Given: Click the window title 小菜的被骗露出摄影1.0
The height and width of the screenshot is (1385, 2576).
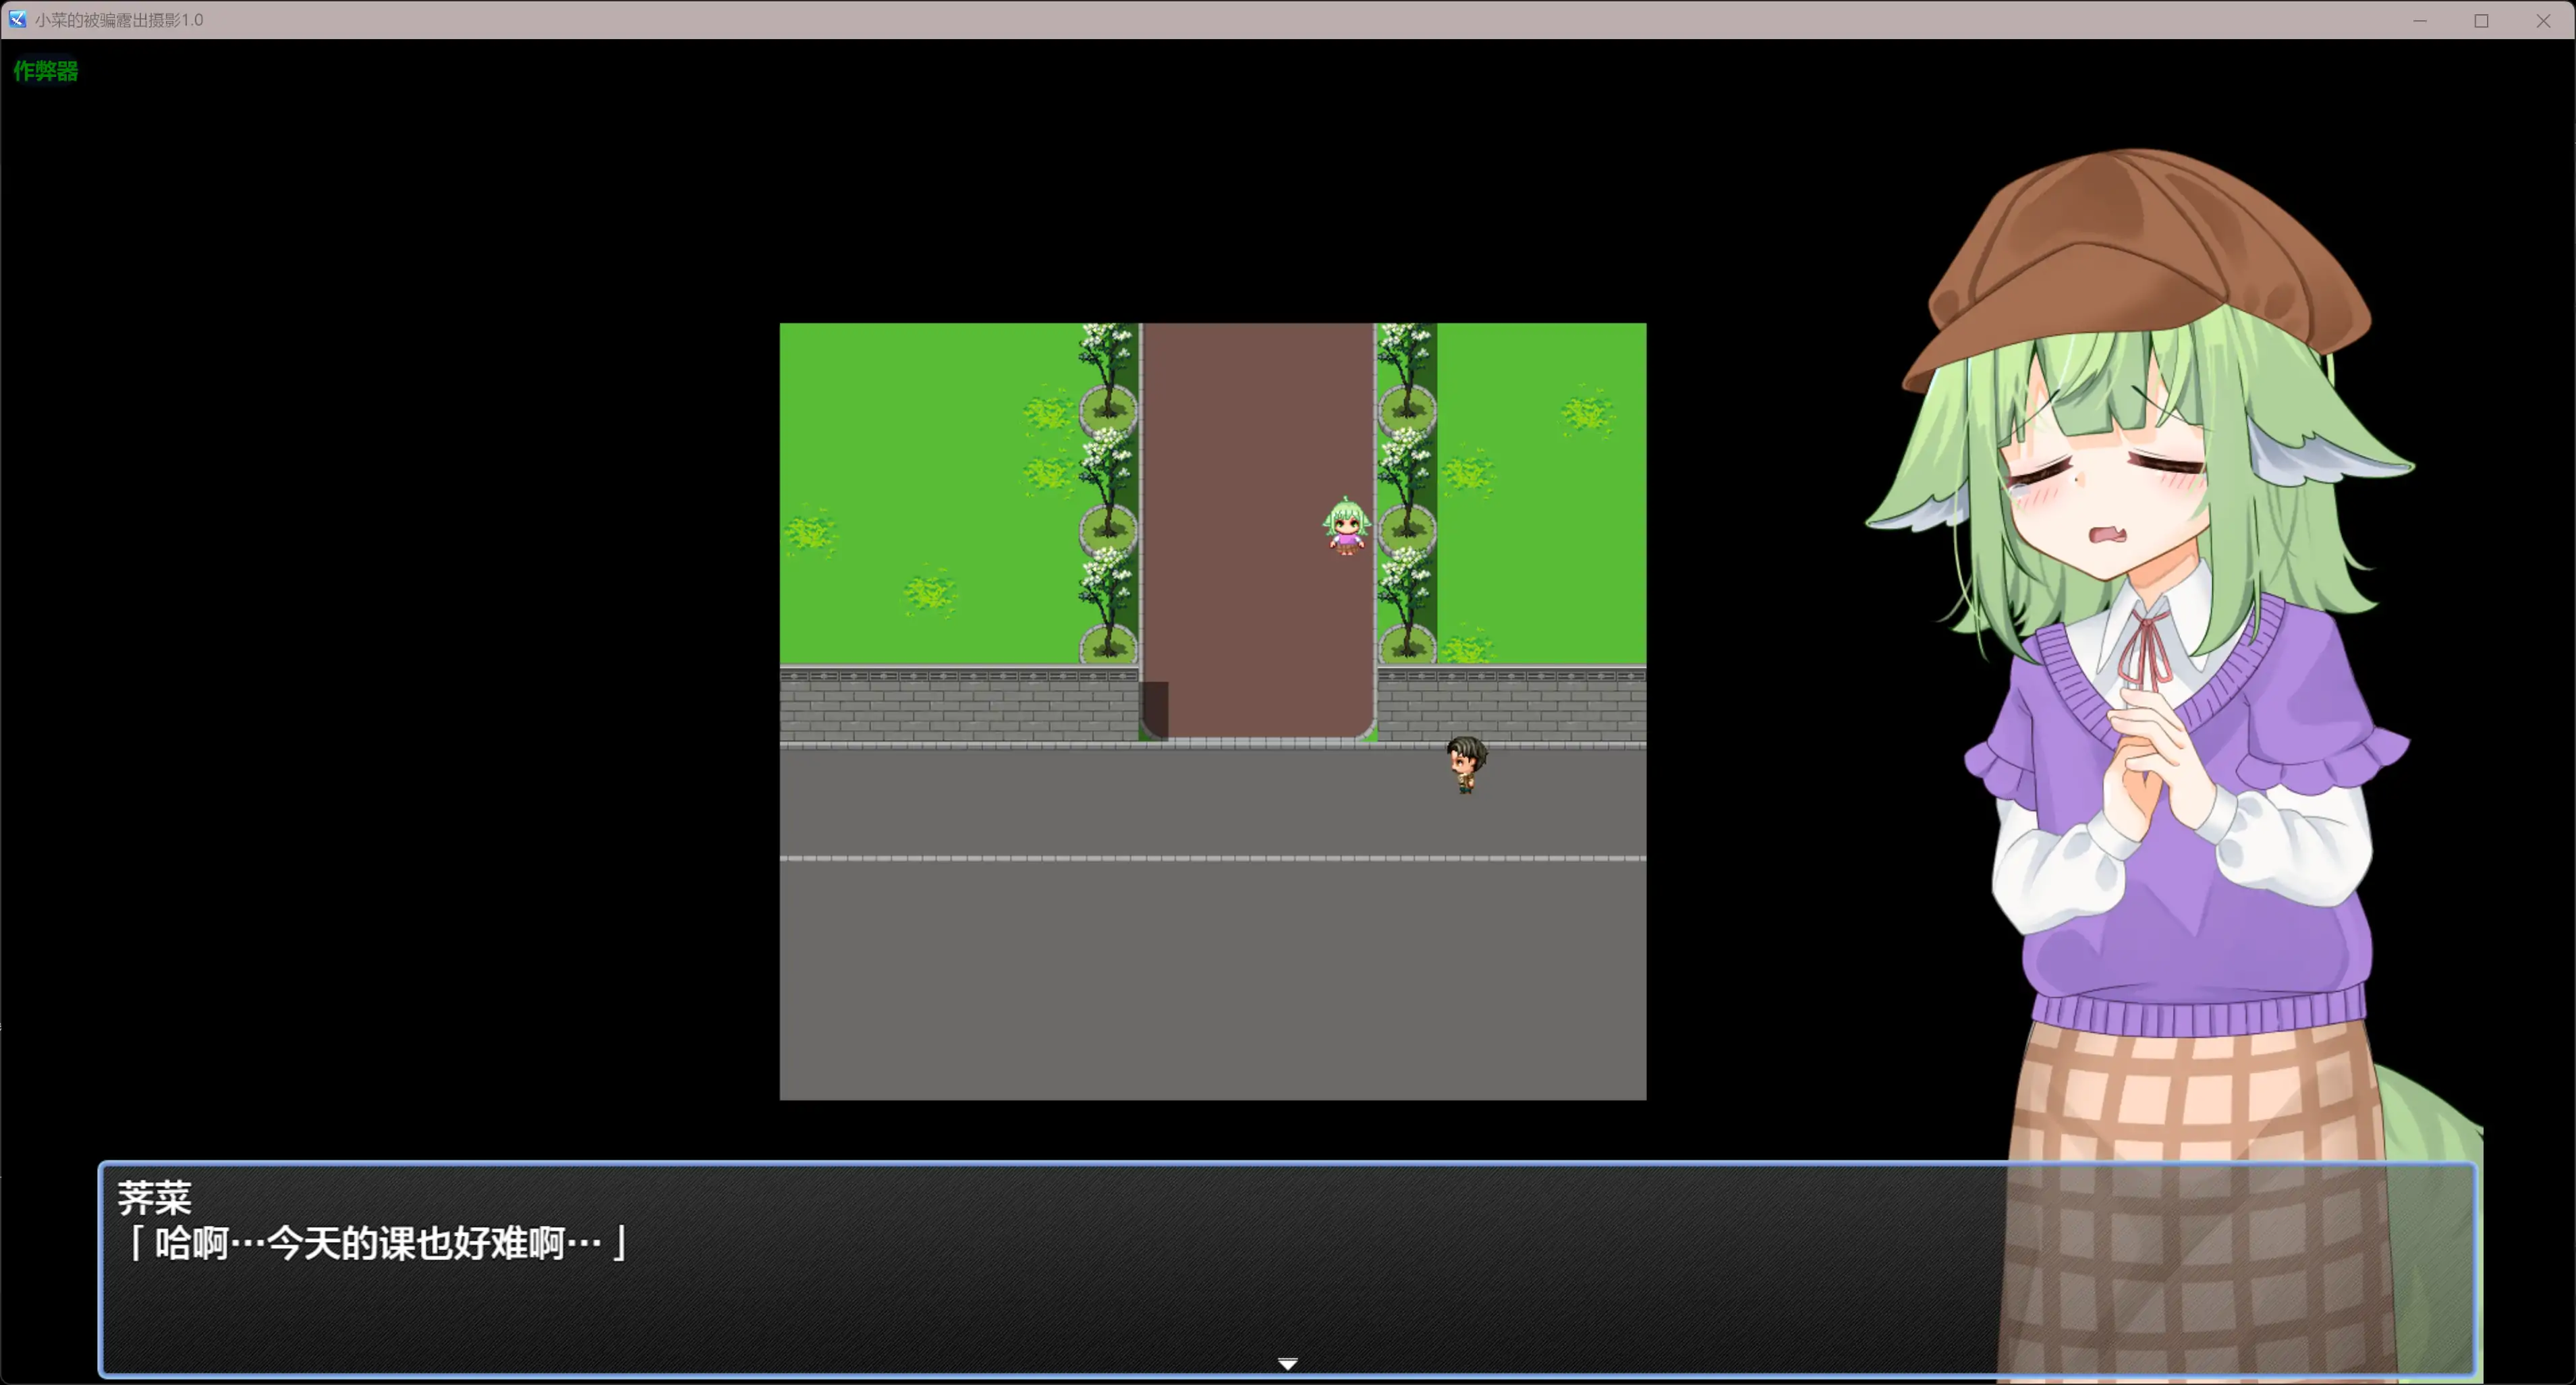Looking at the screenshot, I should pyautogui.click(x=119, y=20).
